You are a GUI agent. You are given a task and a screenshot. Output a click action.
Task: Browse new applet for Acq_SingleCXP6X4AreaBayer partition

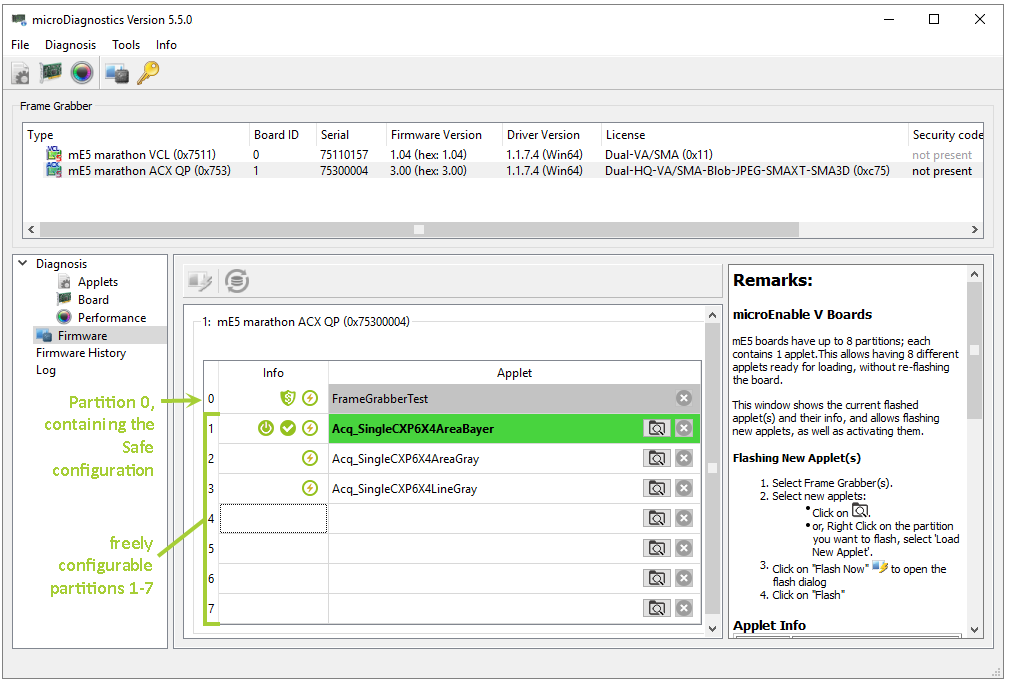click(x=657, y=428)
